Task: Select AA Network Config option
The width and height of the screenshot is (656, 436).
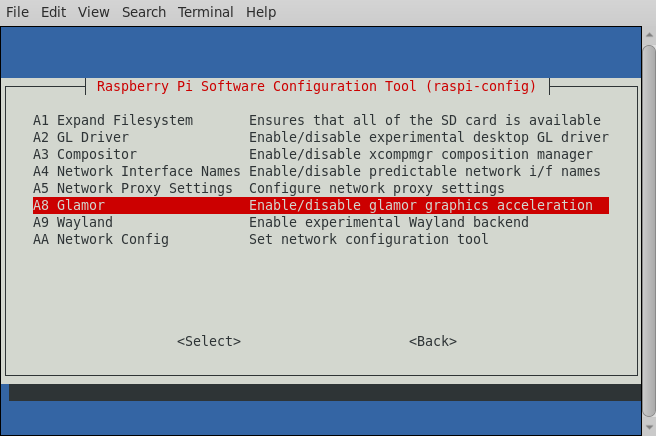Action: [321, 239]
